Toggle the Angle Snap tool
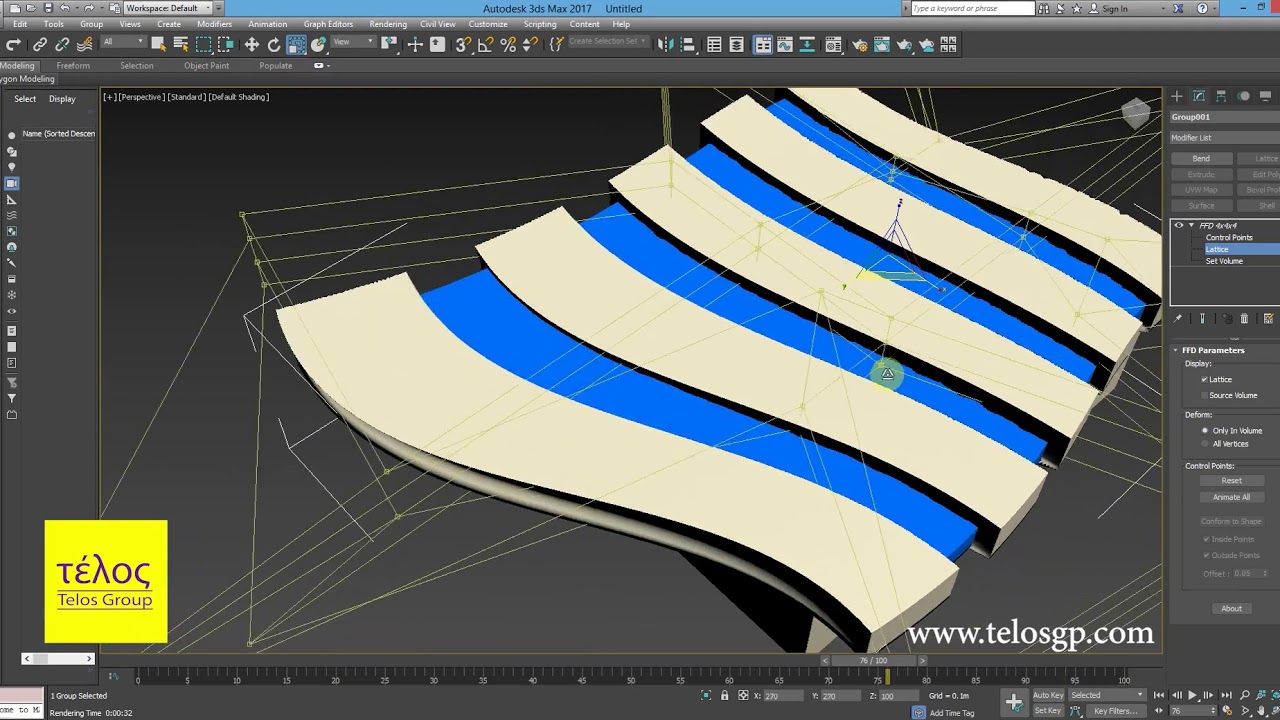This screenshot has width=1280, height=720. coord(485,44)
